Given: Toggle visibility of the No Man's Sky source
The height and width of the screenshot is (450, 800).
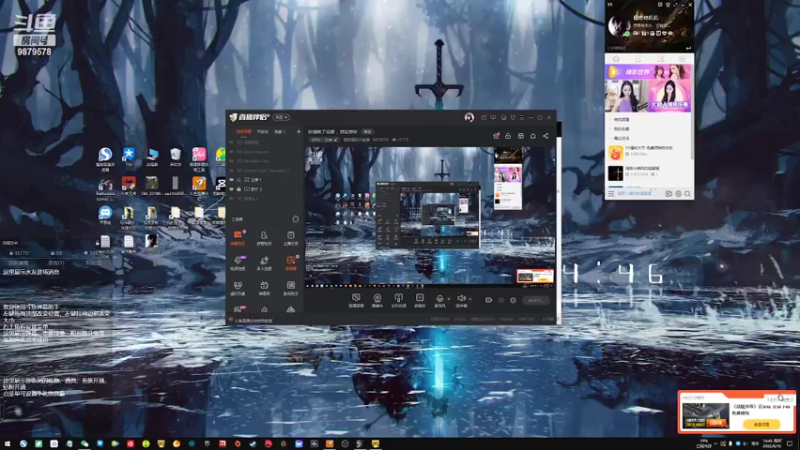Looking at the screenshot, I should click(232, 161).
